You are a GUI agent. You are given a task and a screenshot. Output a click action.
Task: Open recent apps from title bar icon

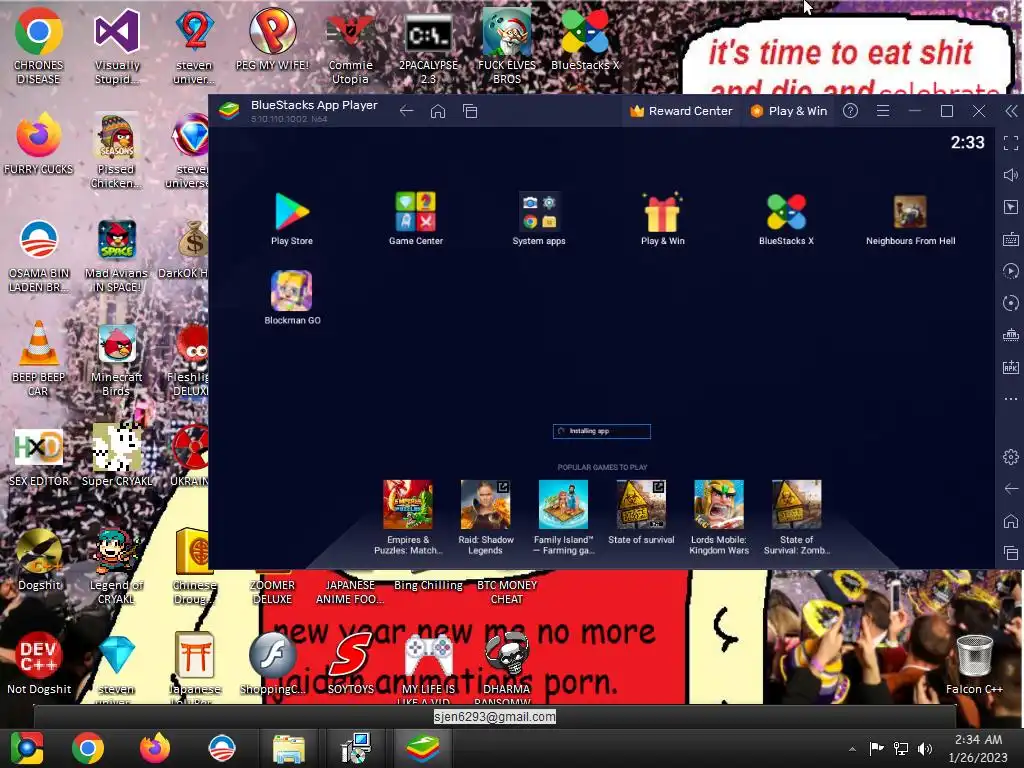point(470,111)
